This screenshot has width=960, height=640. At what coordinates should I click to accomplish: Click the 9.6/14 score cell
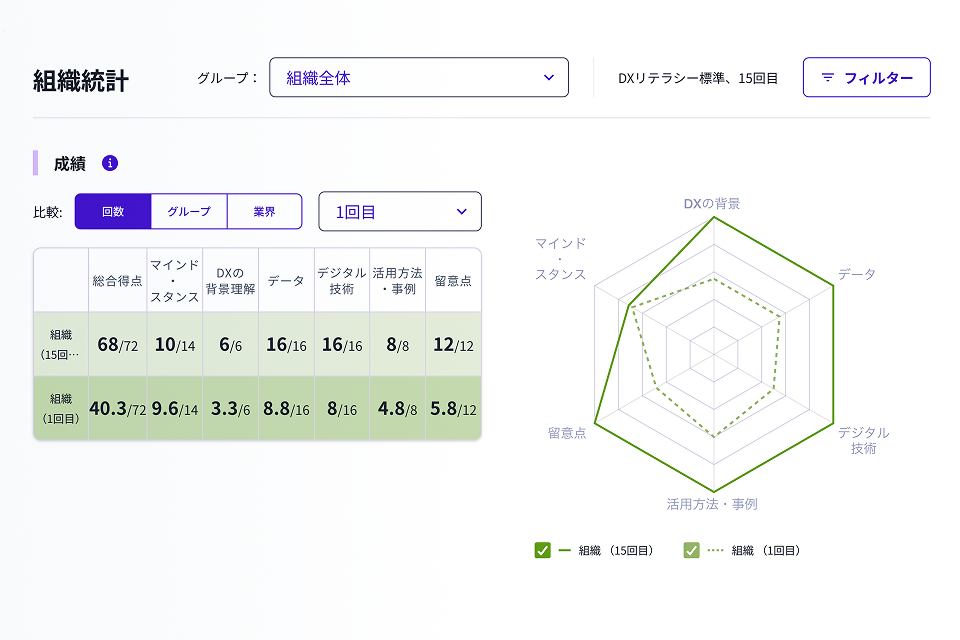click(174, 408)
